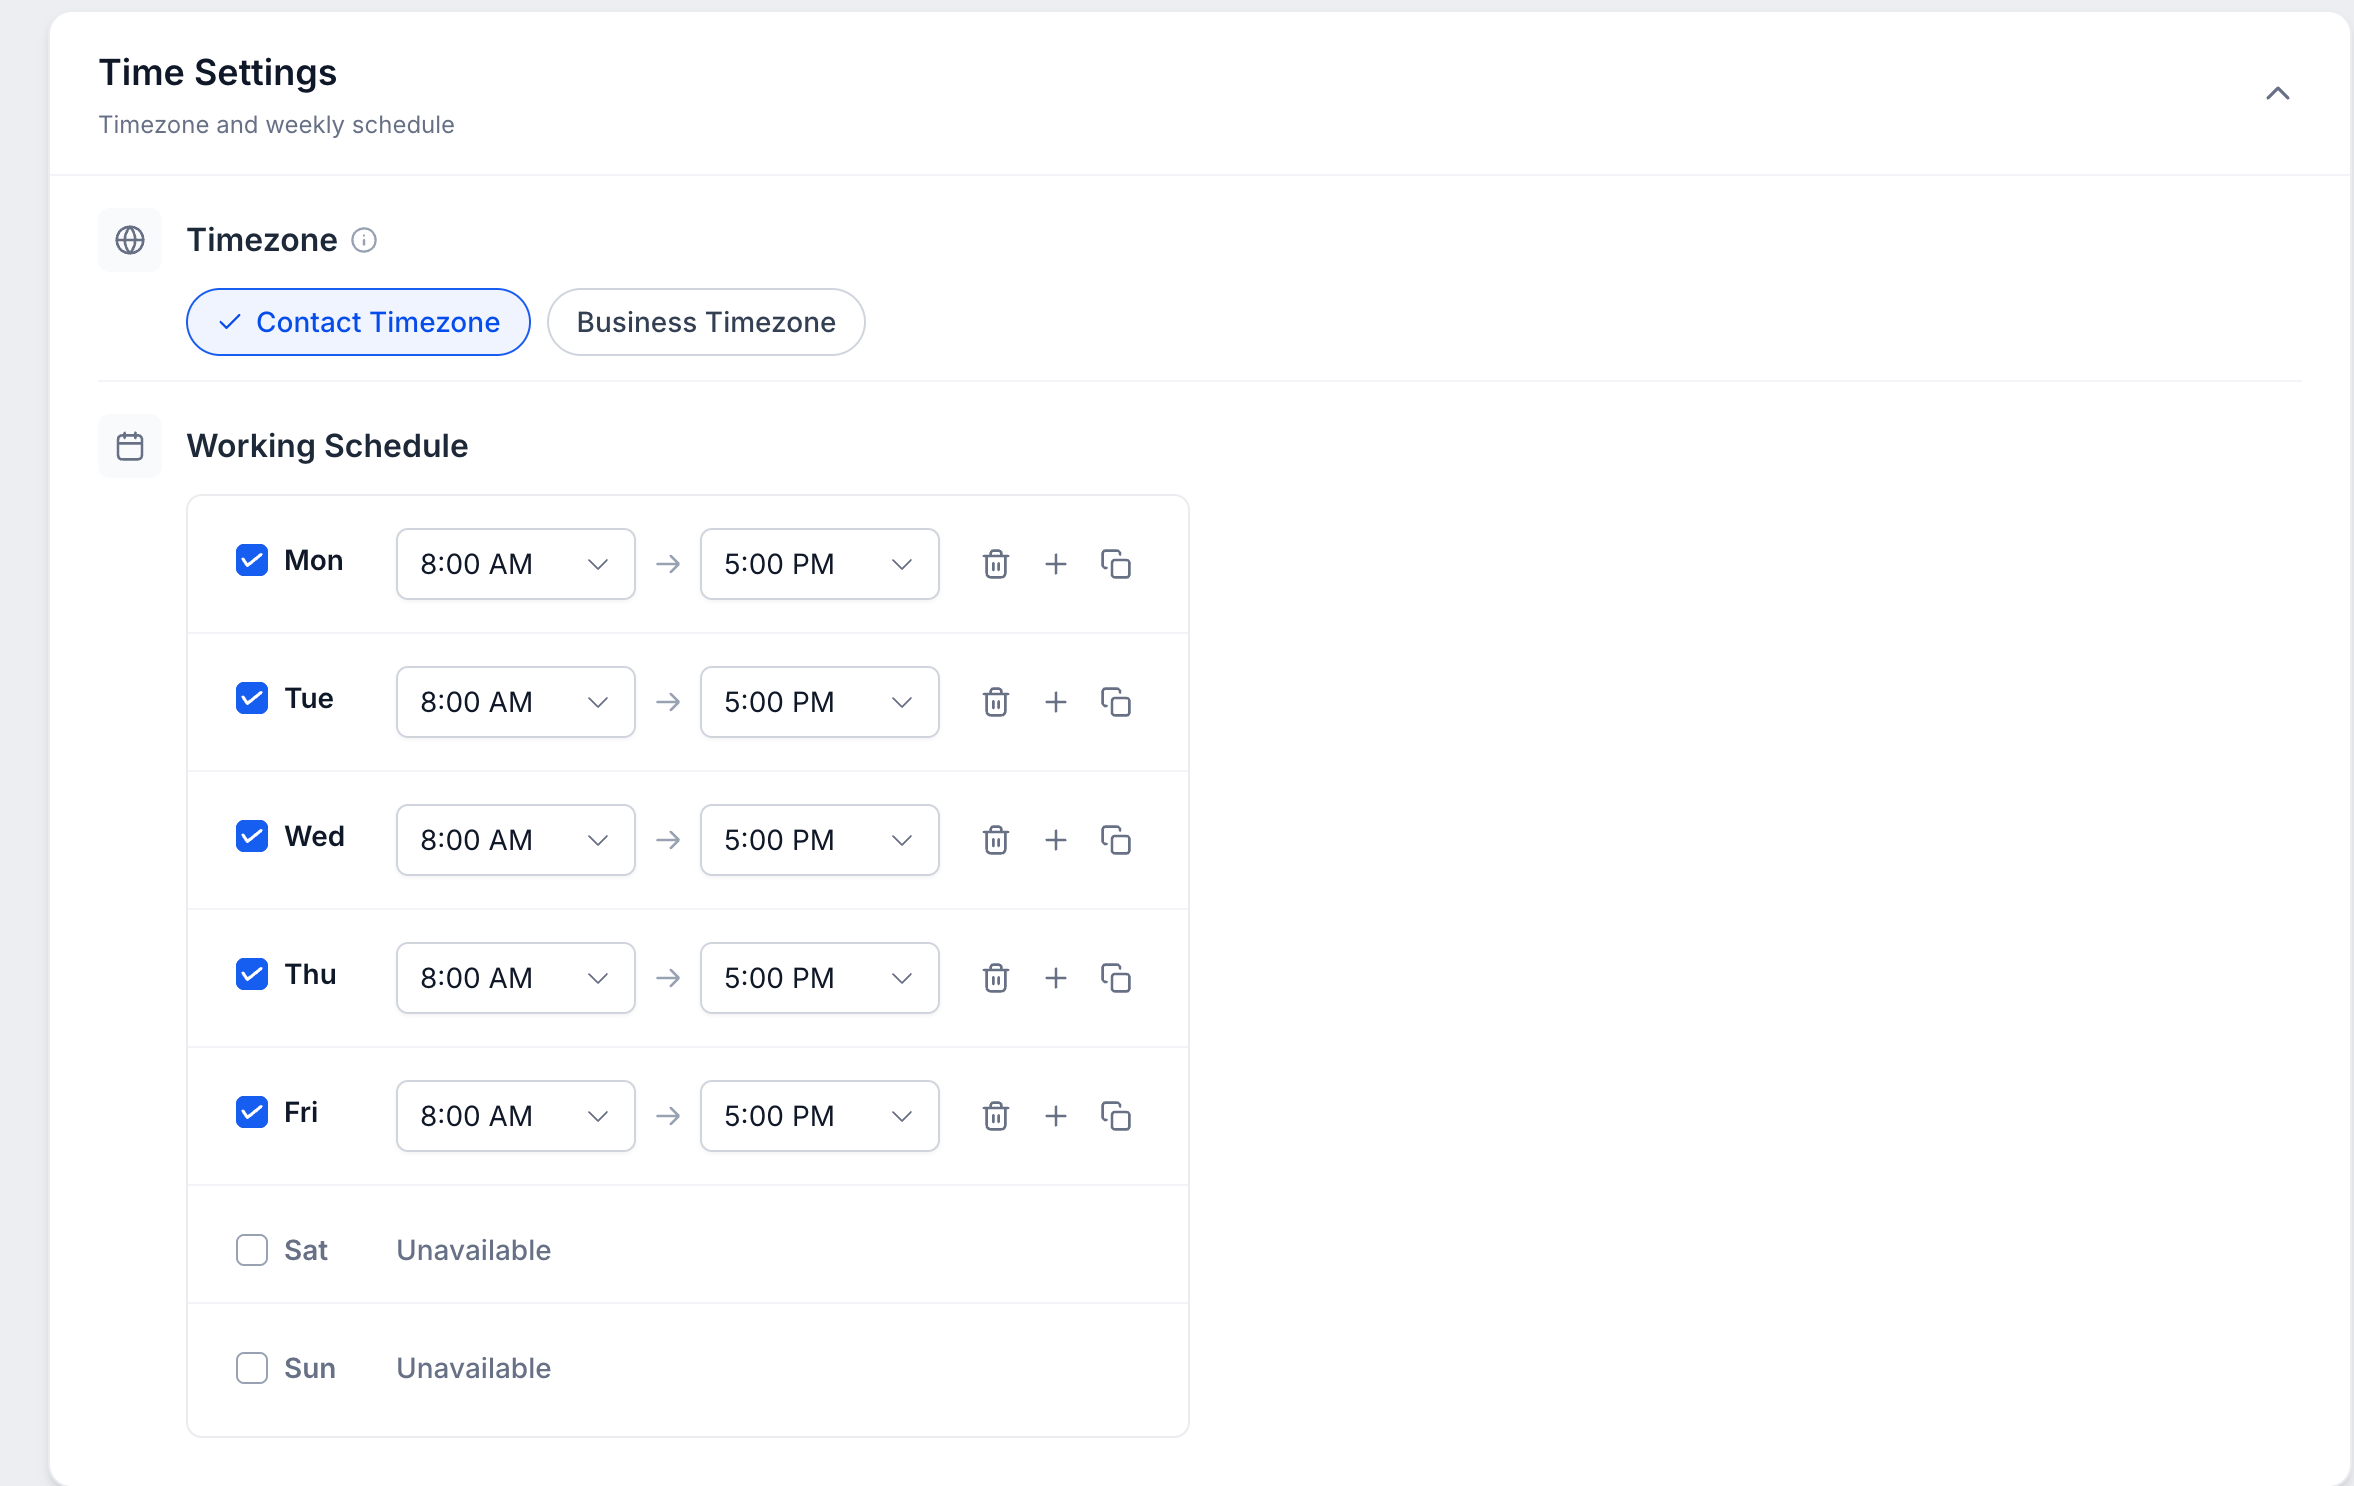Uncheck the Tue checkbox
This screenshot has height=1486, width=2354.
pyautogui.click(x=252, y=698)
